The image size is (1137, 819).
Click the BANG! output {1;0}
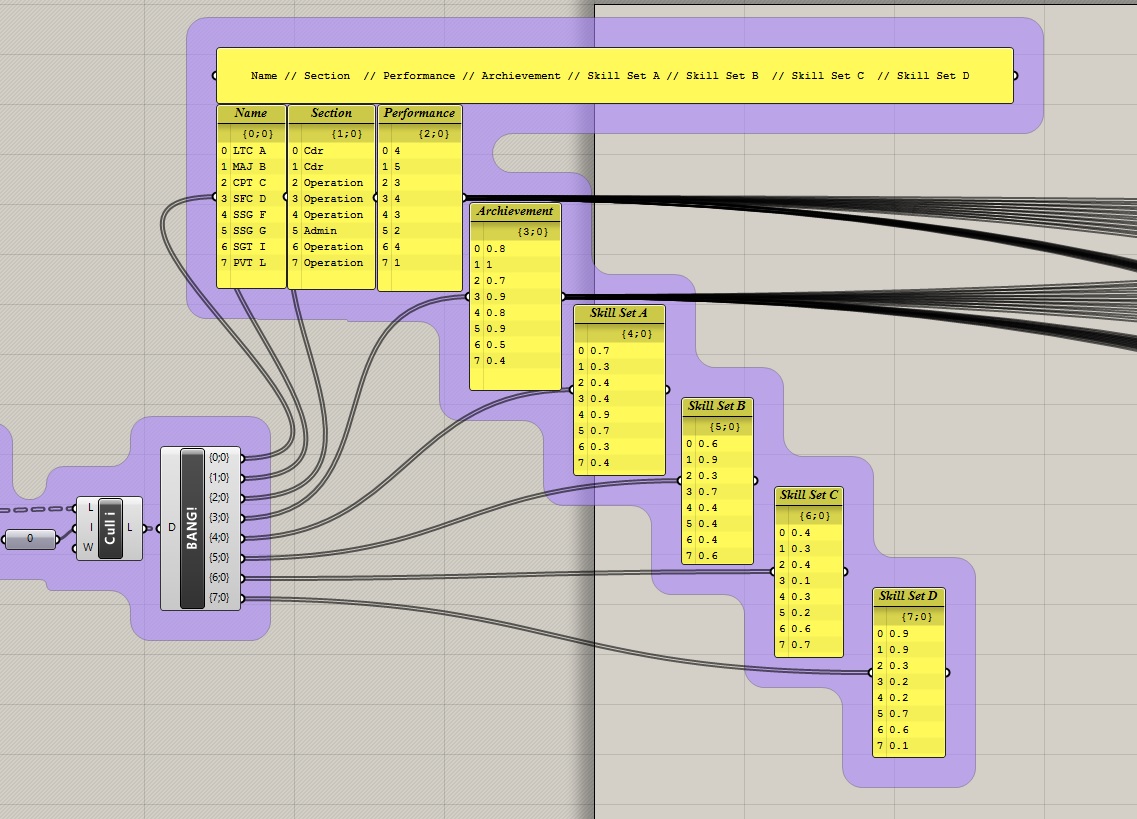[x=219, y=478]
